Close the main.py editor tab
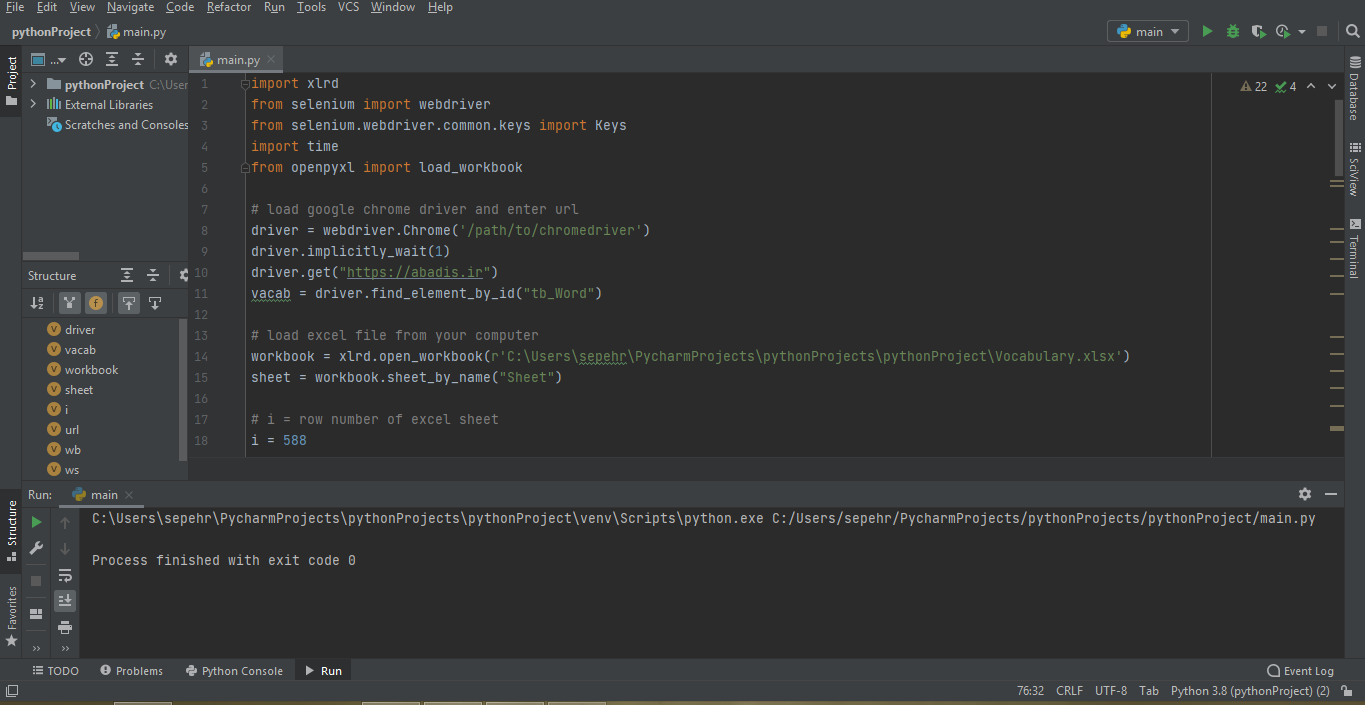The height and width of the screenshot is (705, 1365). [x=271, y=59]
